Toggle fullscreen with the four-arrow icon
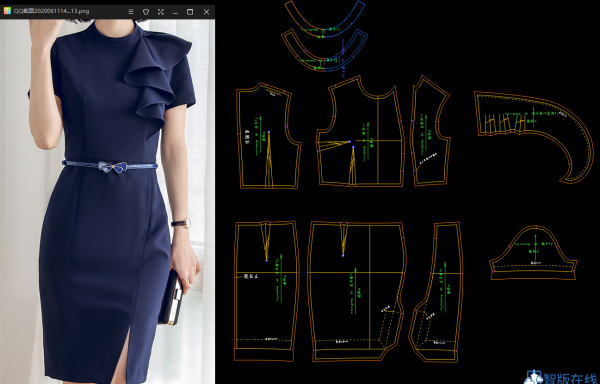 pyautogui.click(x=160, y=12)
